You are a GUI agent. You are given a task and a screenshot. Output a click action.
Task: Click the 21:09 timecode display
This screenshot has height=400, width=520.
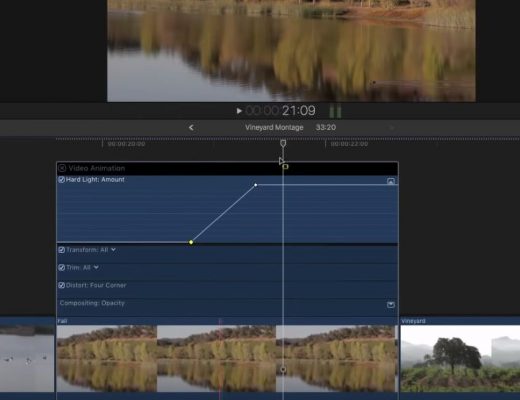tap(298, 111)
